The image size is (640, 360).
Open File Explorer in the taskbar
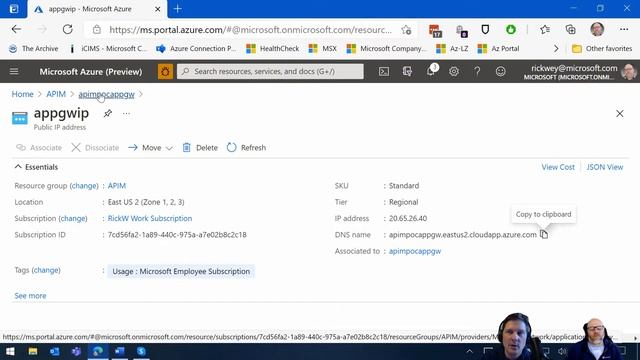(x=33, y=351)
